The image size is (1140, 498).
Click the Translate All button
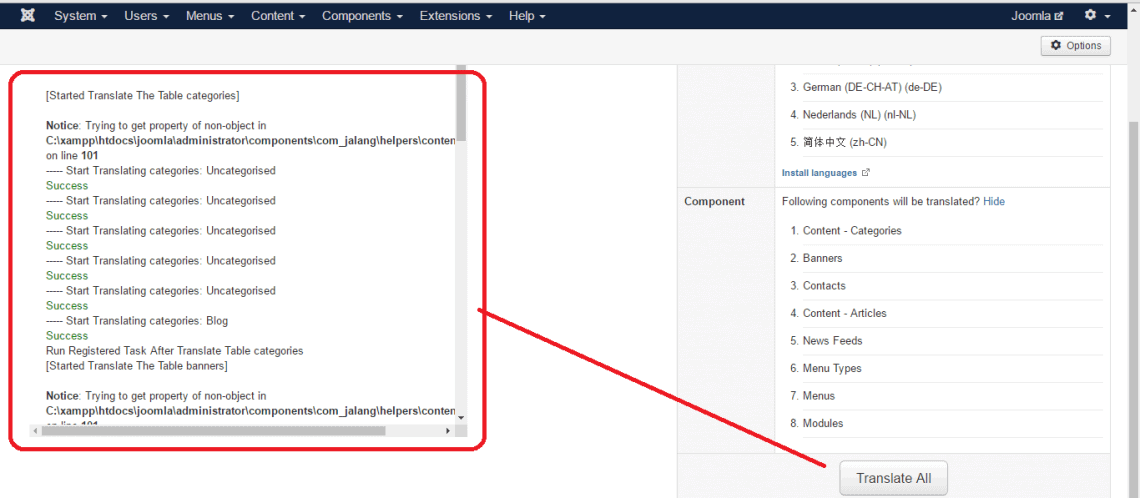893,478
